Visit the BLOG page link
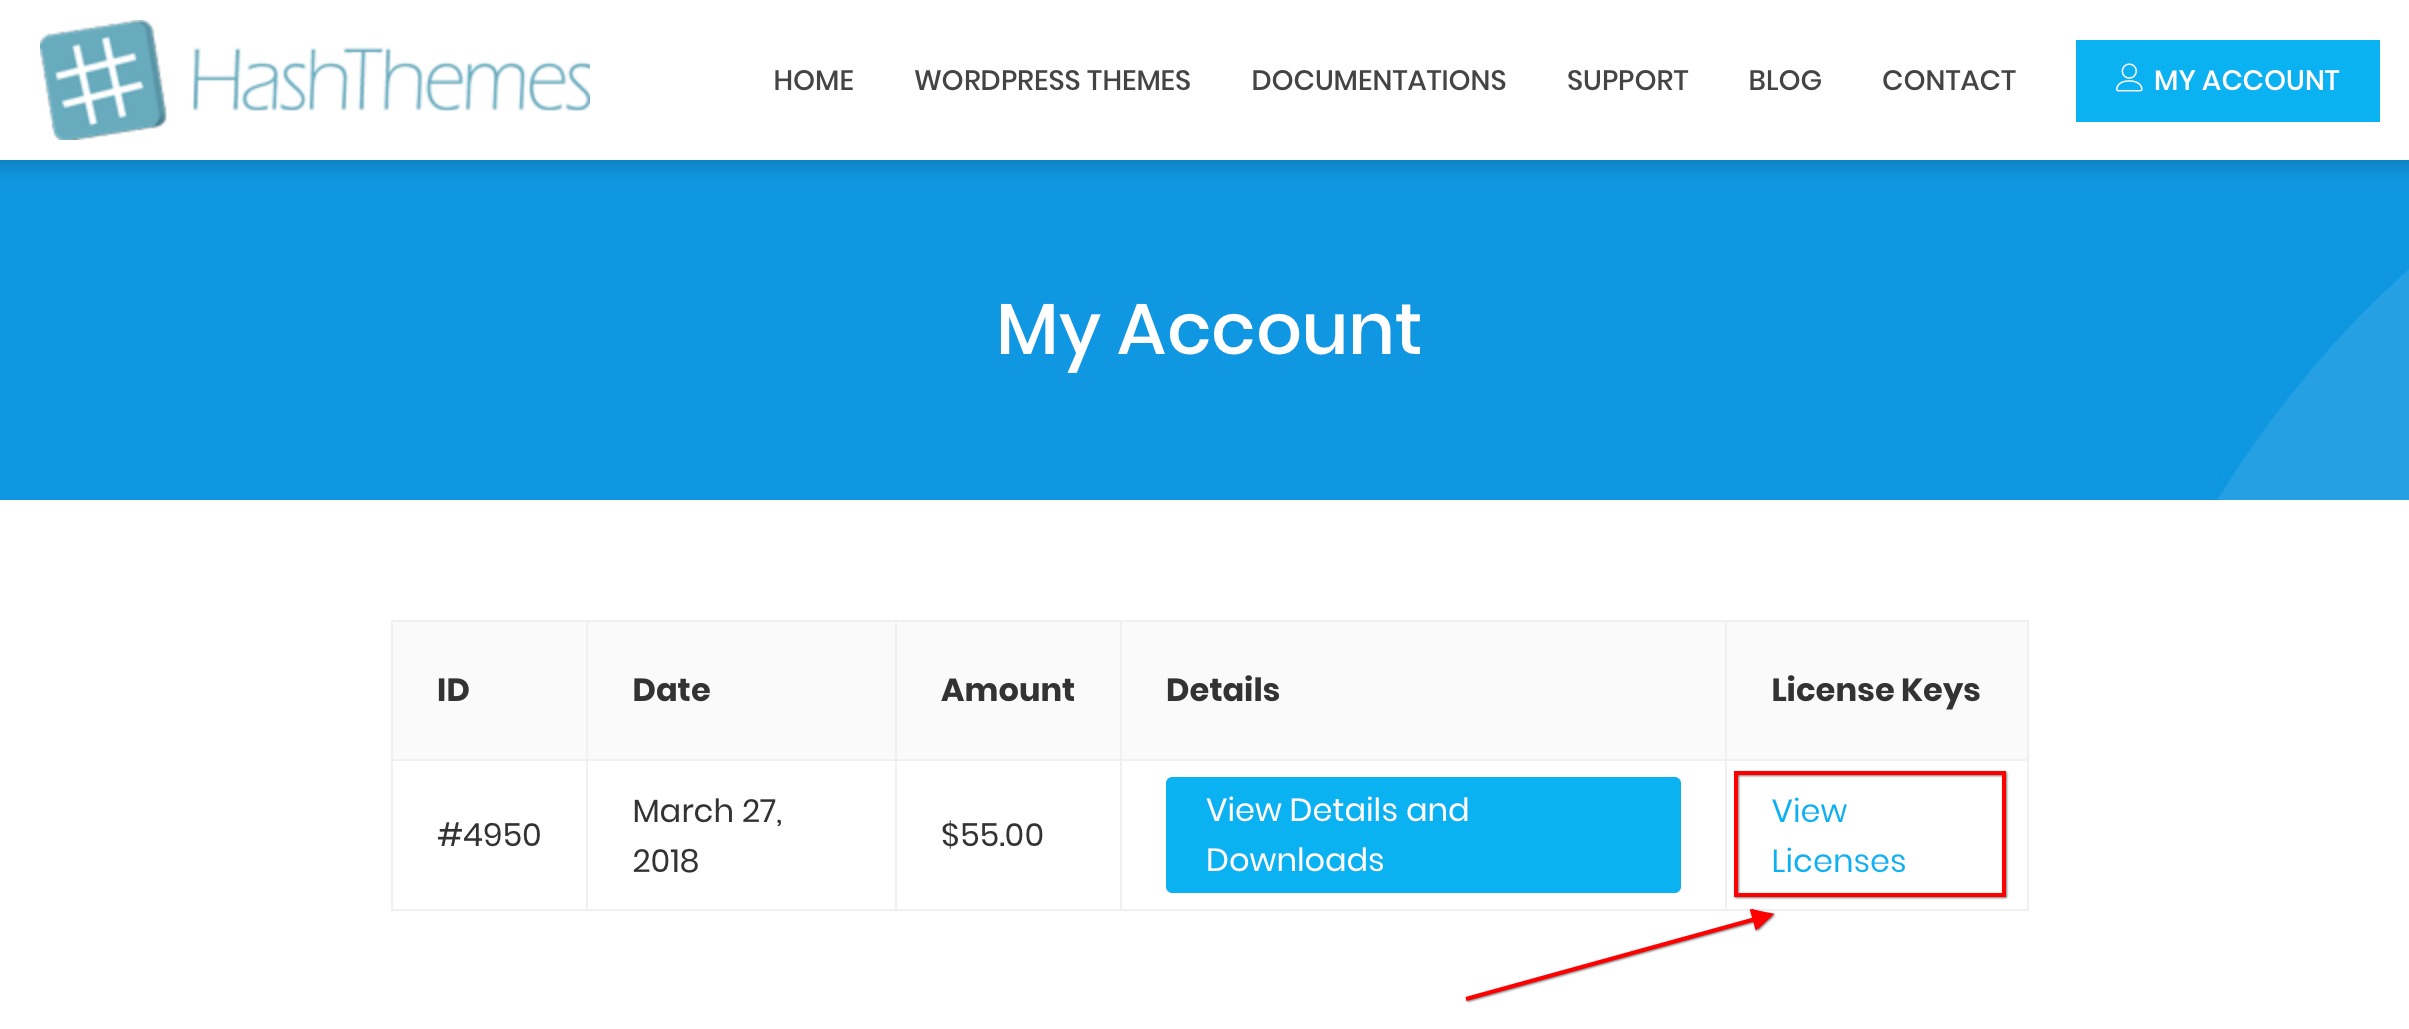Image resolution: width=2409 pixels, height=1029 pixels. coord(1784,80)
